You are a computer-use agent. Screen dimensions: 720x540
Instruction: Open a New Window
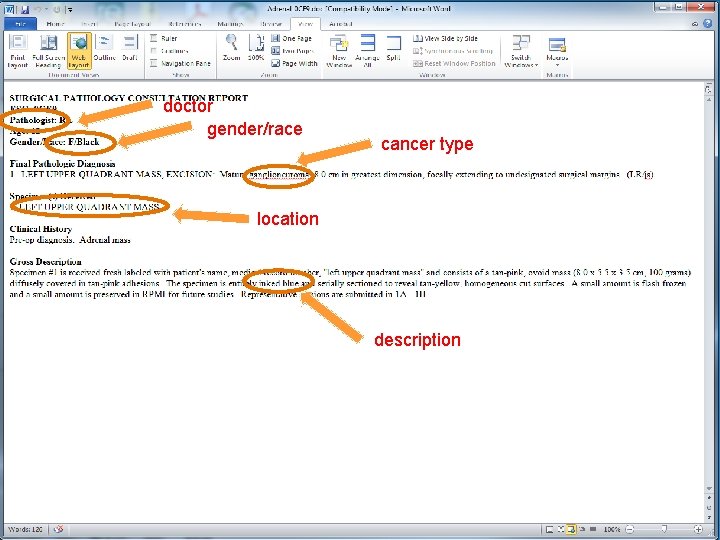tap(339, 51)
